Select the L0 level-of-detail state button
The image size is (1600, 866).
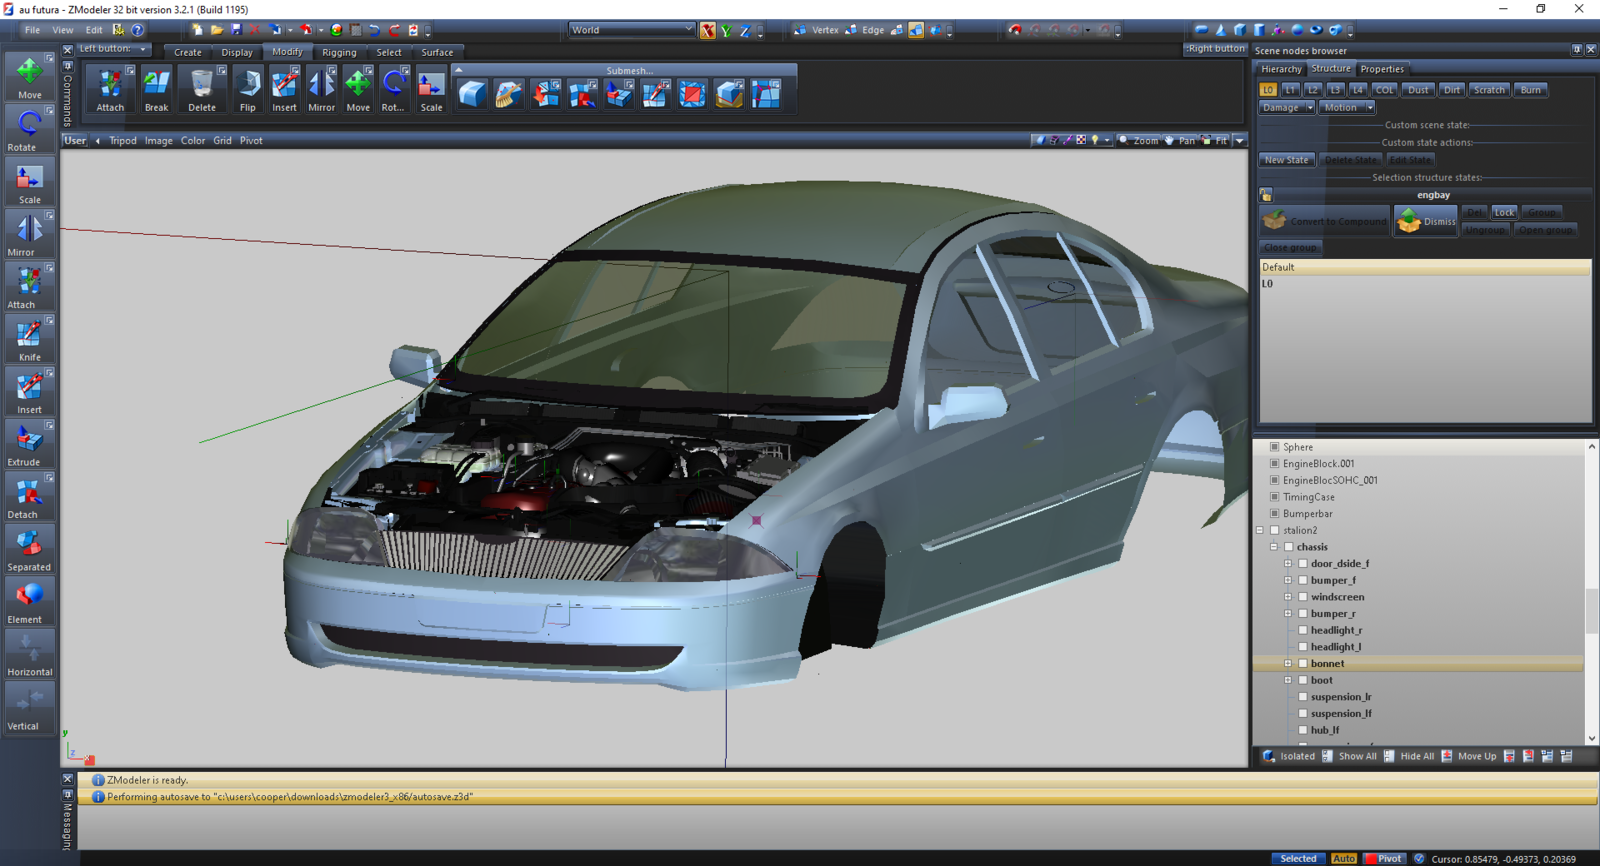pos(1268,90)
